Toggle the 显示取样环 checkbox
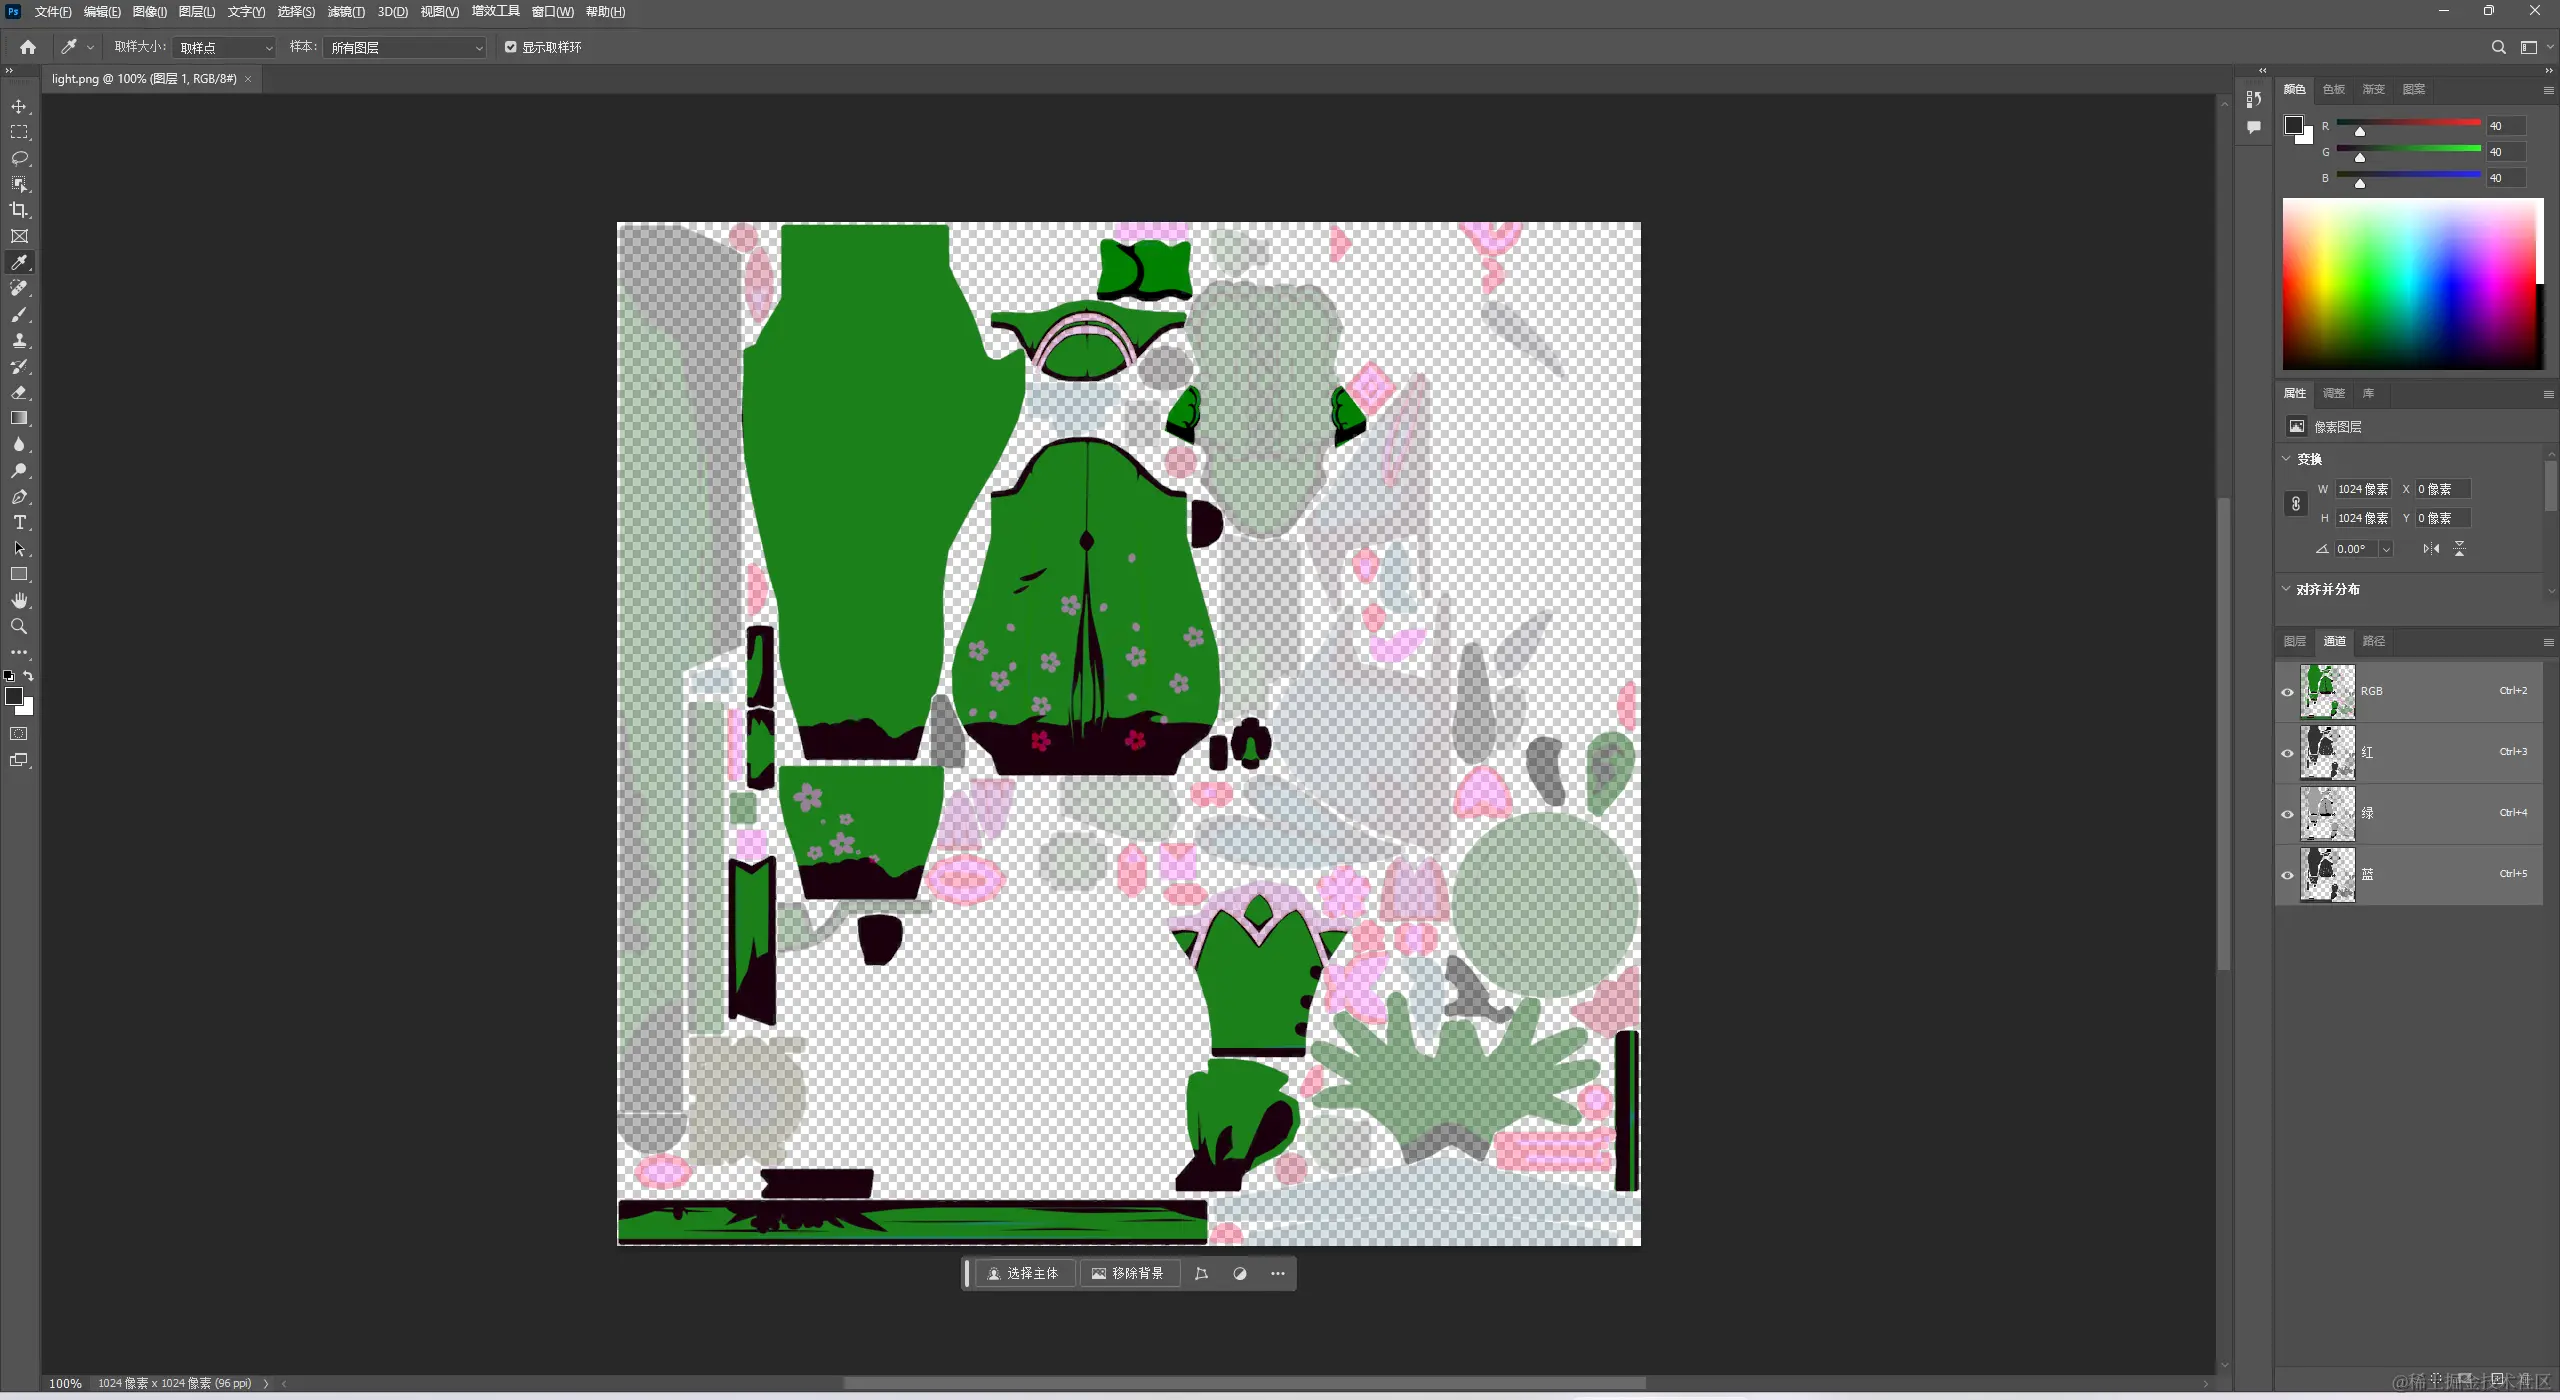2560x1400 pixels. click(511, 47)
